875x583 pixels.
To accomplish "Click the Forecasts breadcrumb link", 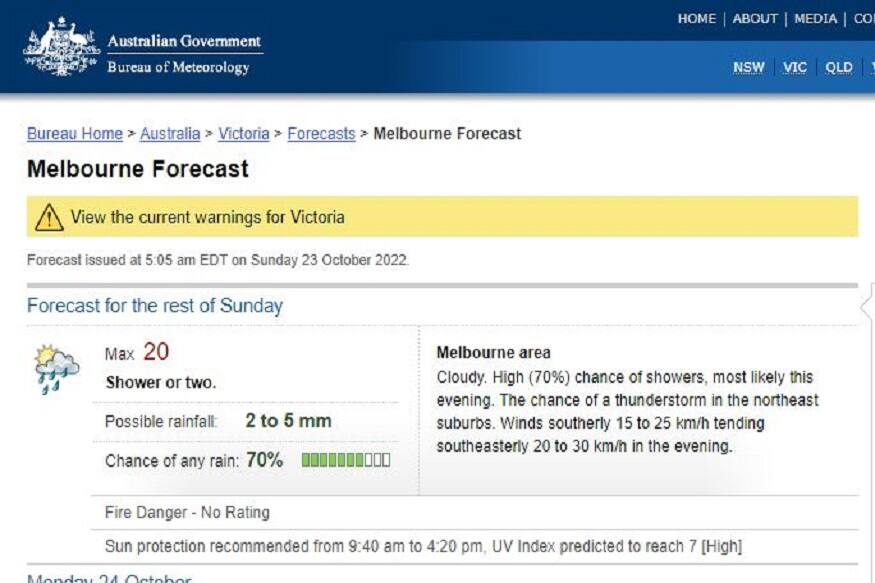I will (x=321, y=133).
